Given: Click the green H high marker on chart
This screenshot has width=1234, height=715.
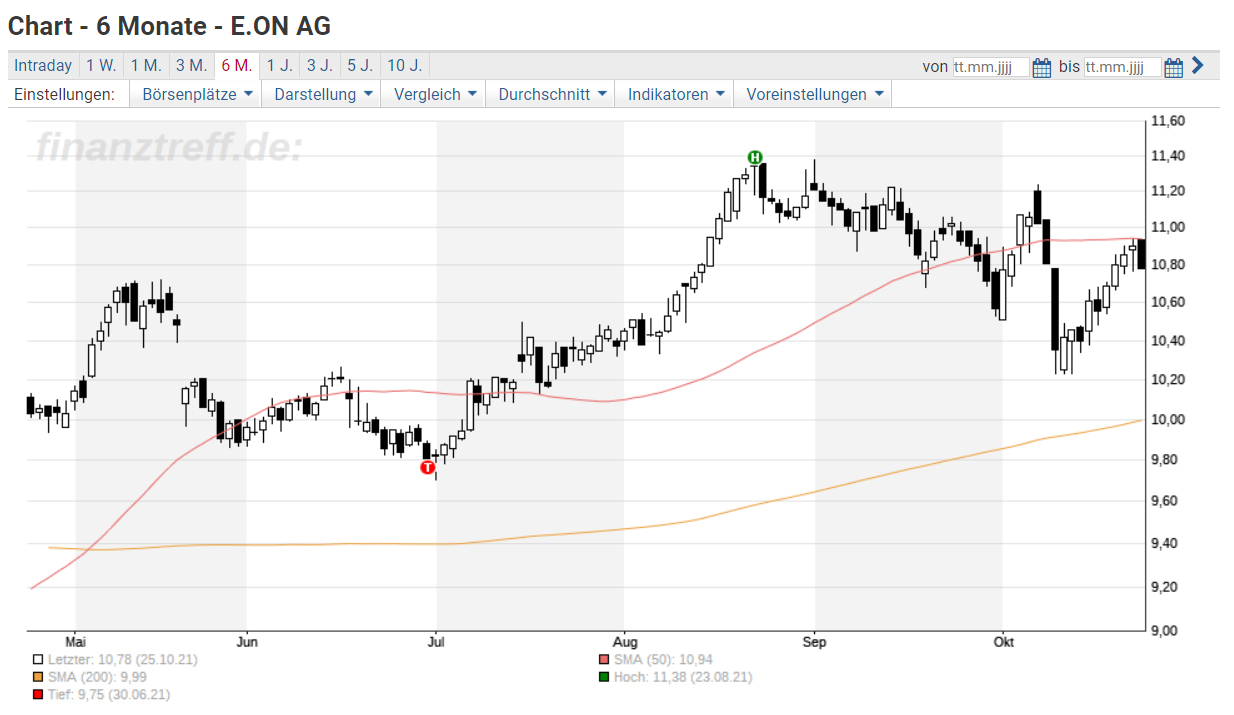Looking at the screenshot, I should [x=755, y=157].
